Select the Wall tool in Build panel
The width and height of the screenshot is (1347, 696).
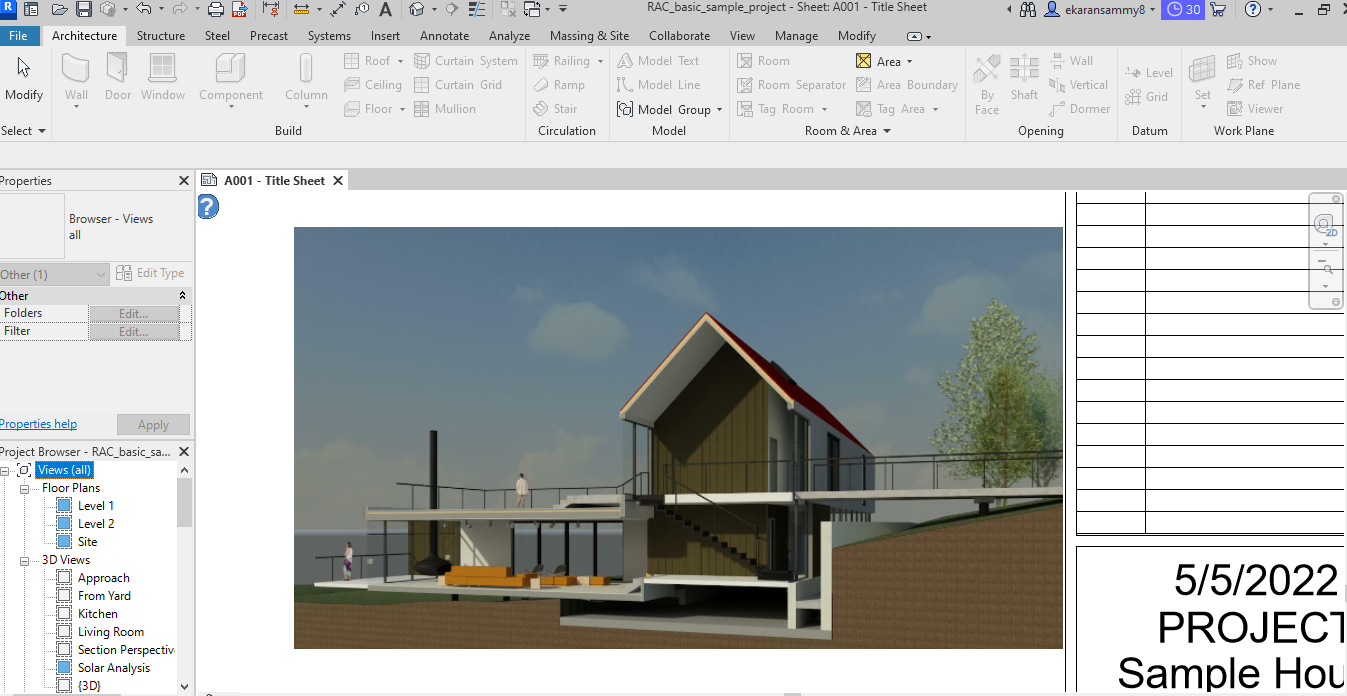pos(76,78)
